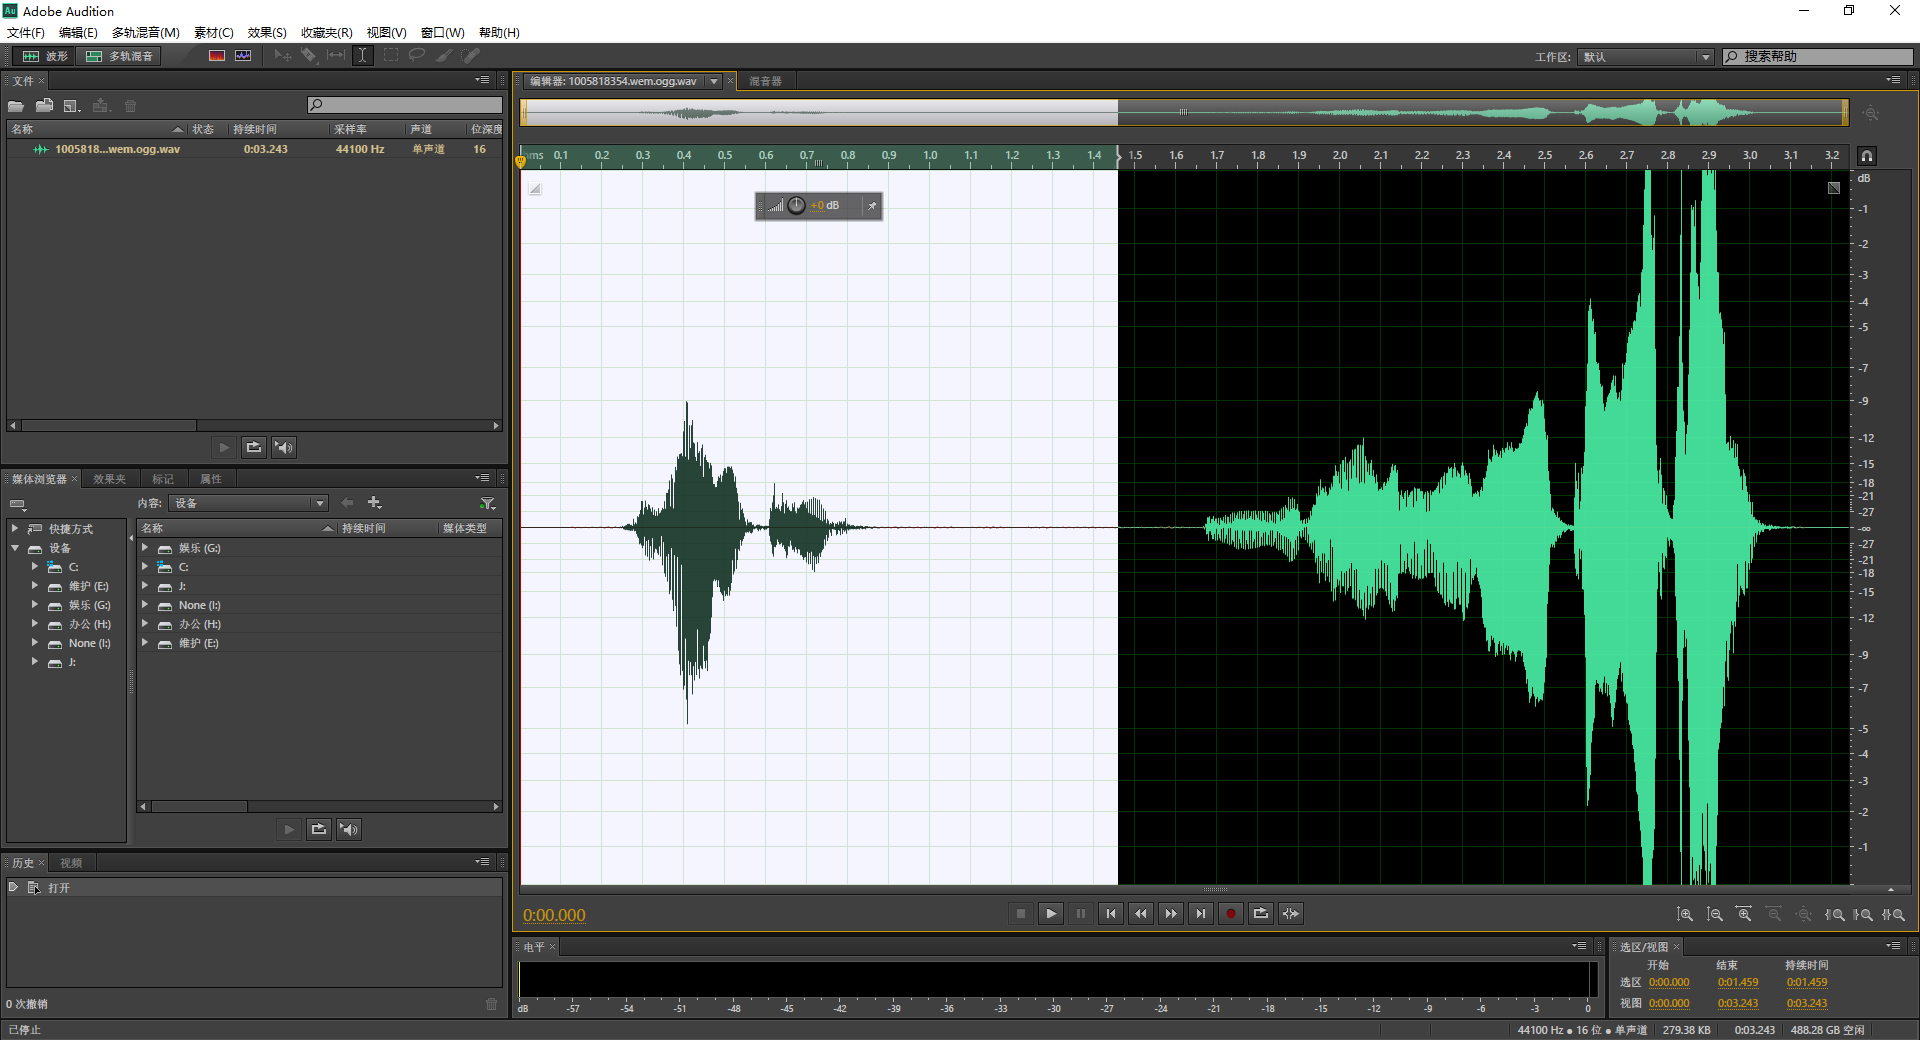
Task: Open Files panel options menu
Action: click(x=482, y=80)
